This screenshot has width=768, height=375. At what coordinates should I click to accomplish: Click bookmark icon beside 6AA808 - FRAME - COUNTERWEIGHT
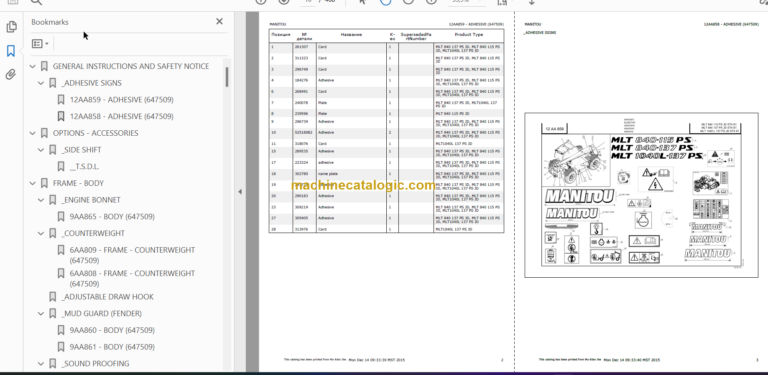61,273
